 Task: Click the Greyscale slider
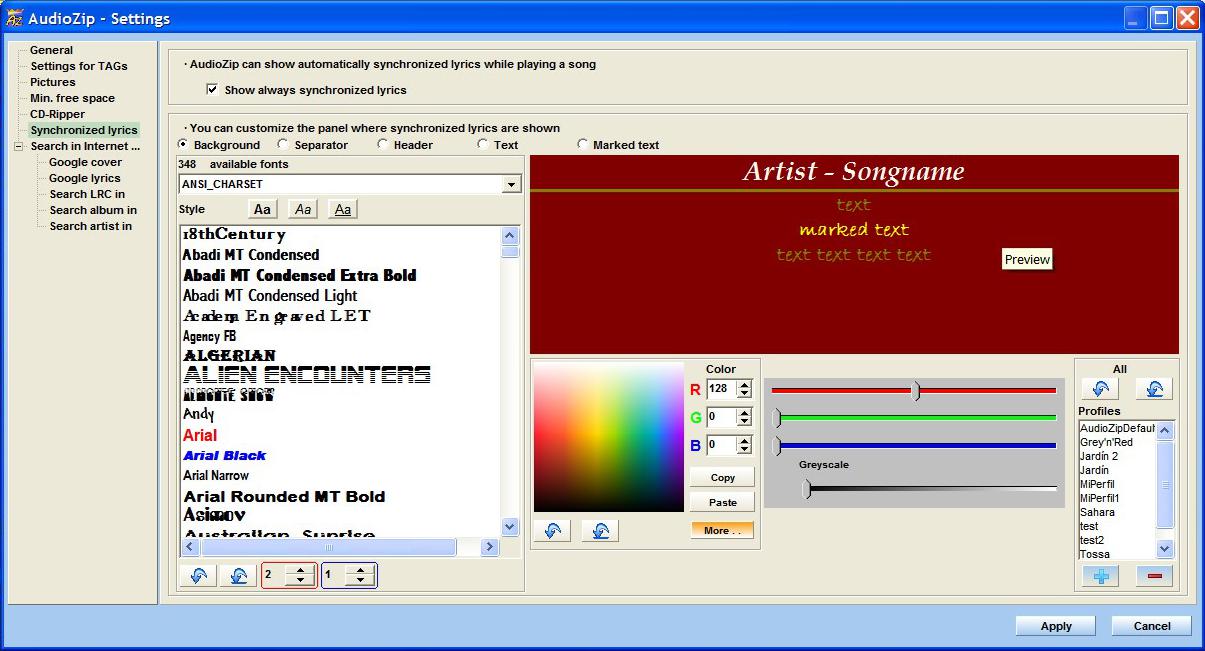(929, 489)
